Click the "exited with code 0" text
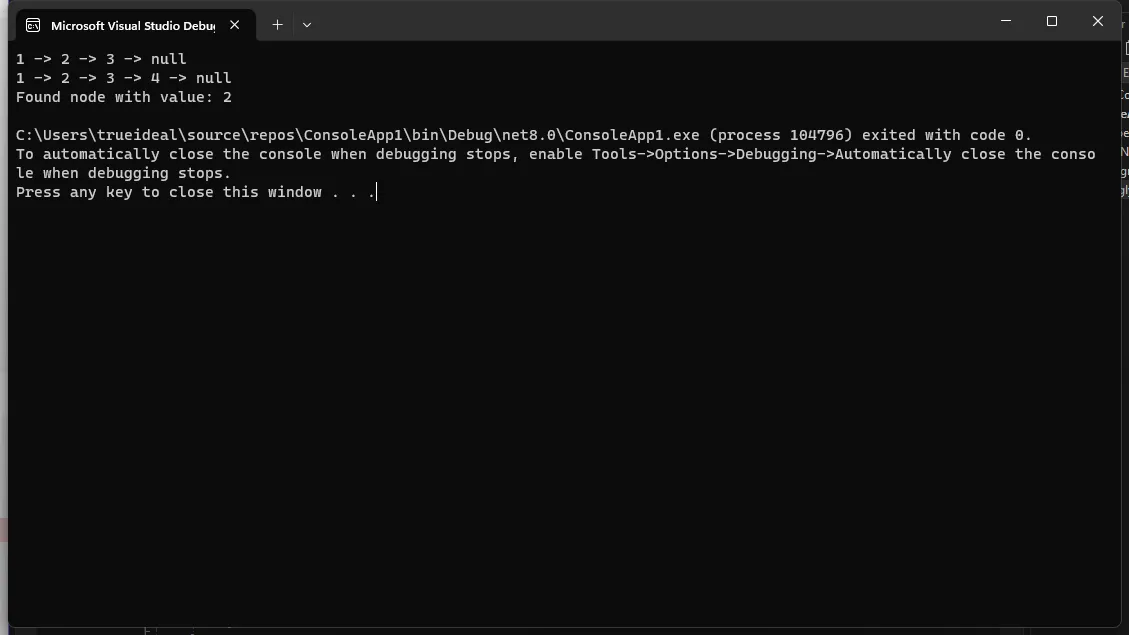 tap(944, 135)
